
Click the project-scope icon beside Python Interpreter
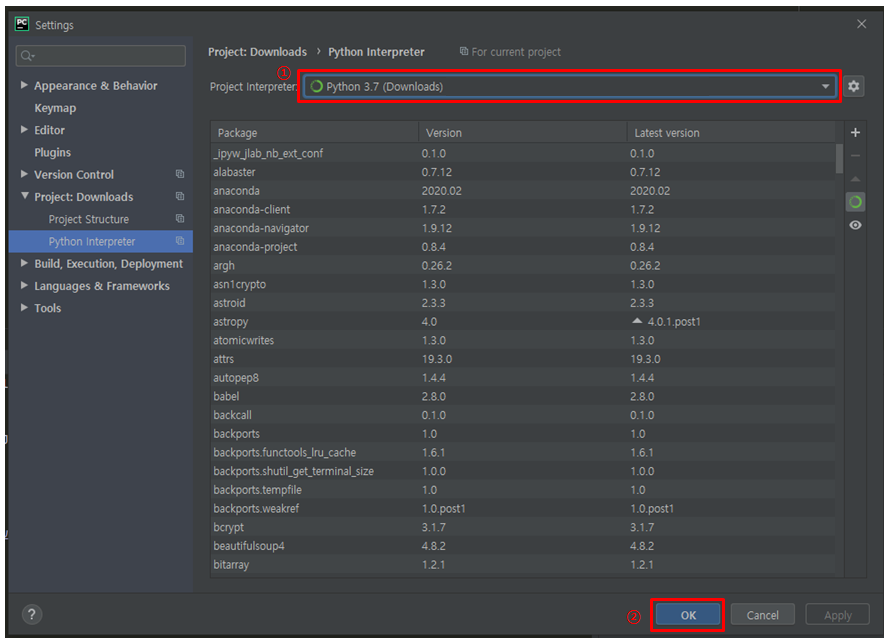point(180,241)
